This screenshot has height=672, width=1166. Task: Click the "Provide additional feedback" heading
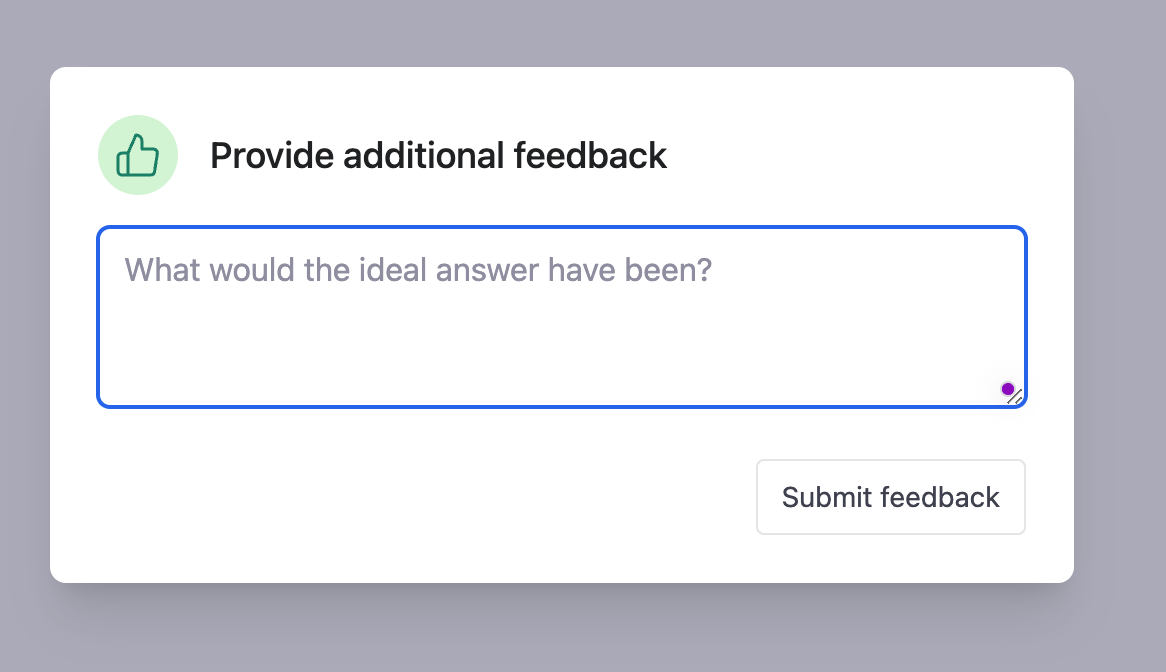438,155
